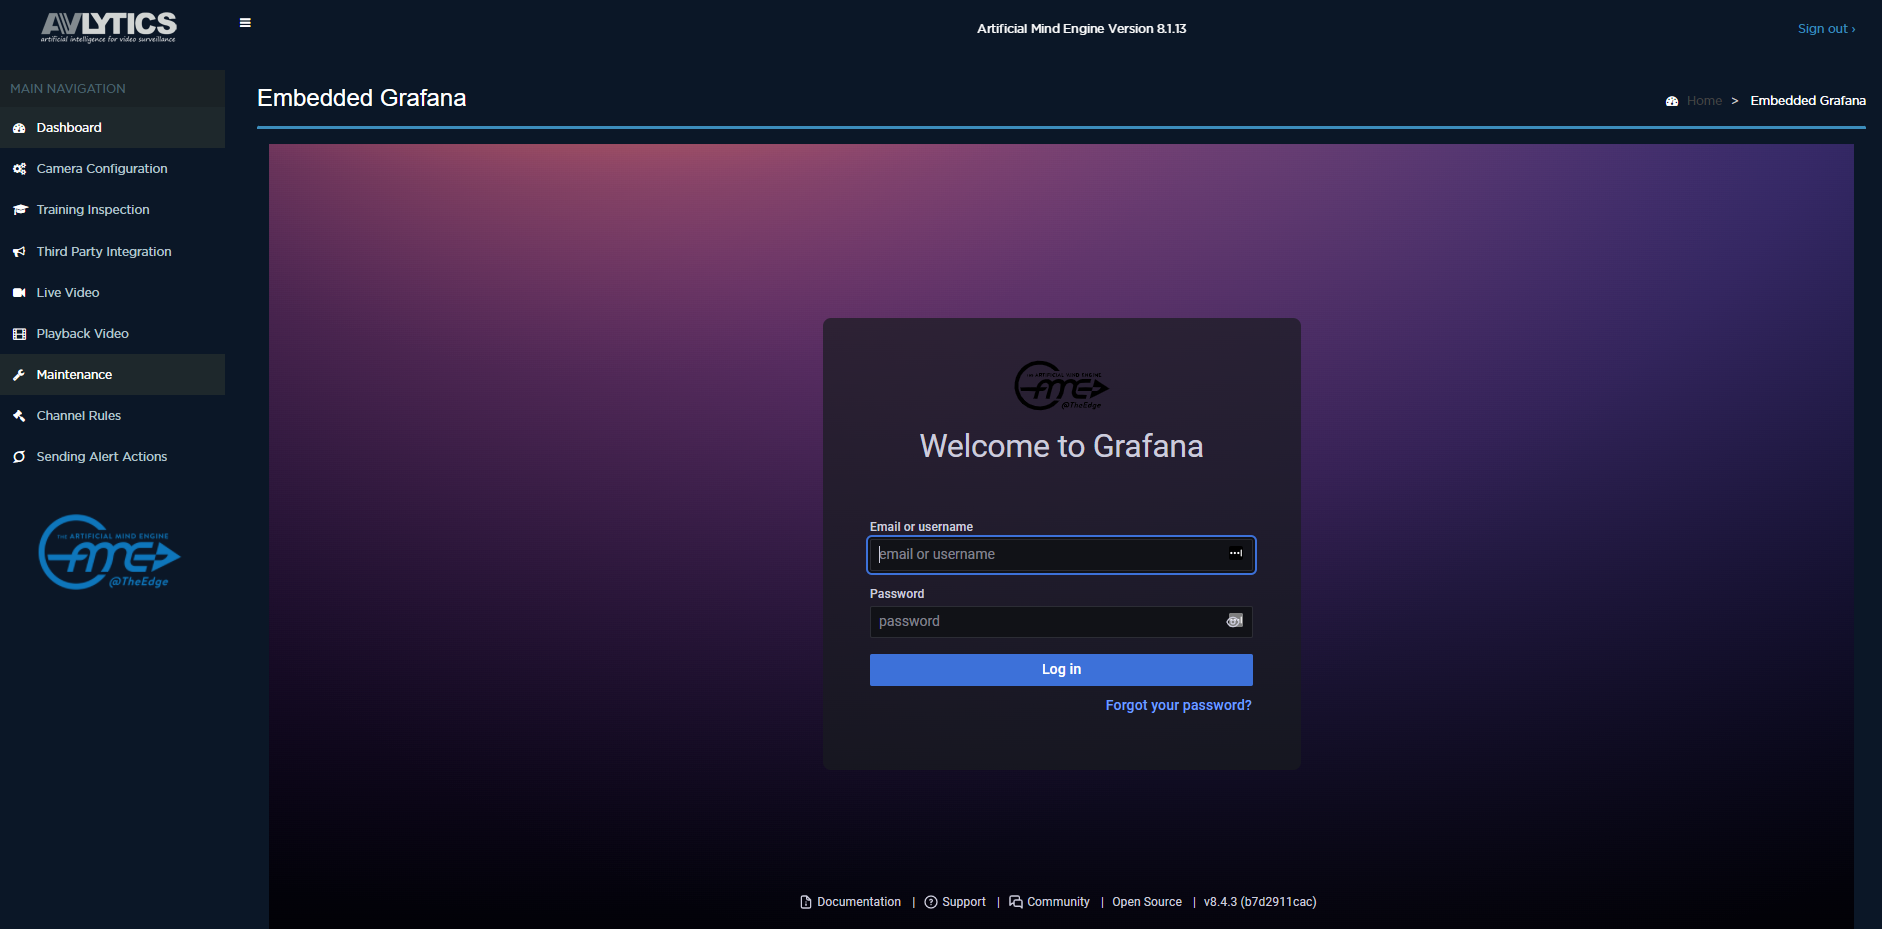The image size is (1882, 929).
Task: Click the Sign out link
Action: click(1826, 29)
